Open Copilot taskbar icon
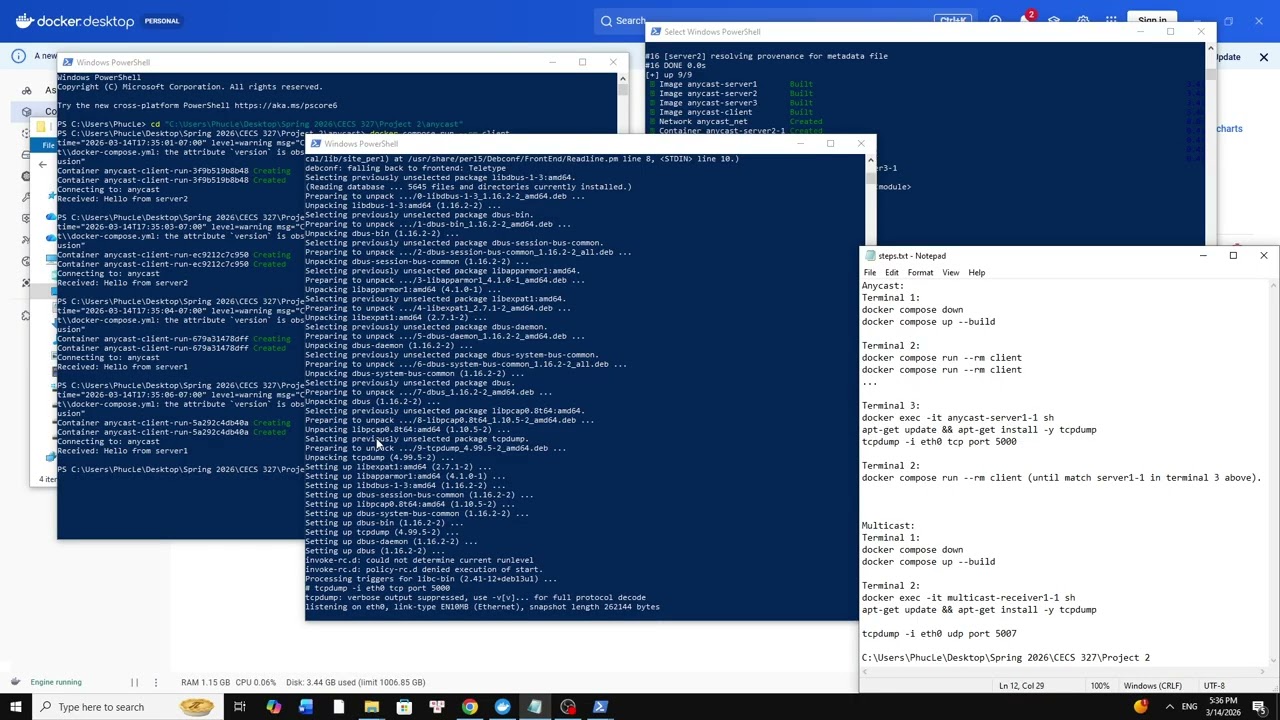 coord(273,707)
